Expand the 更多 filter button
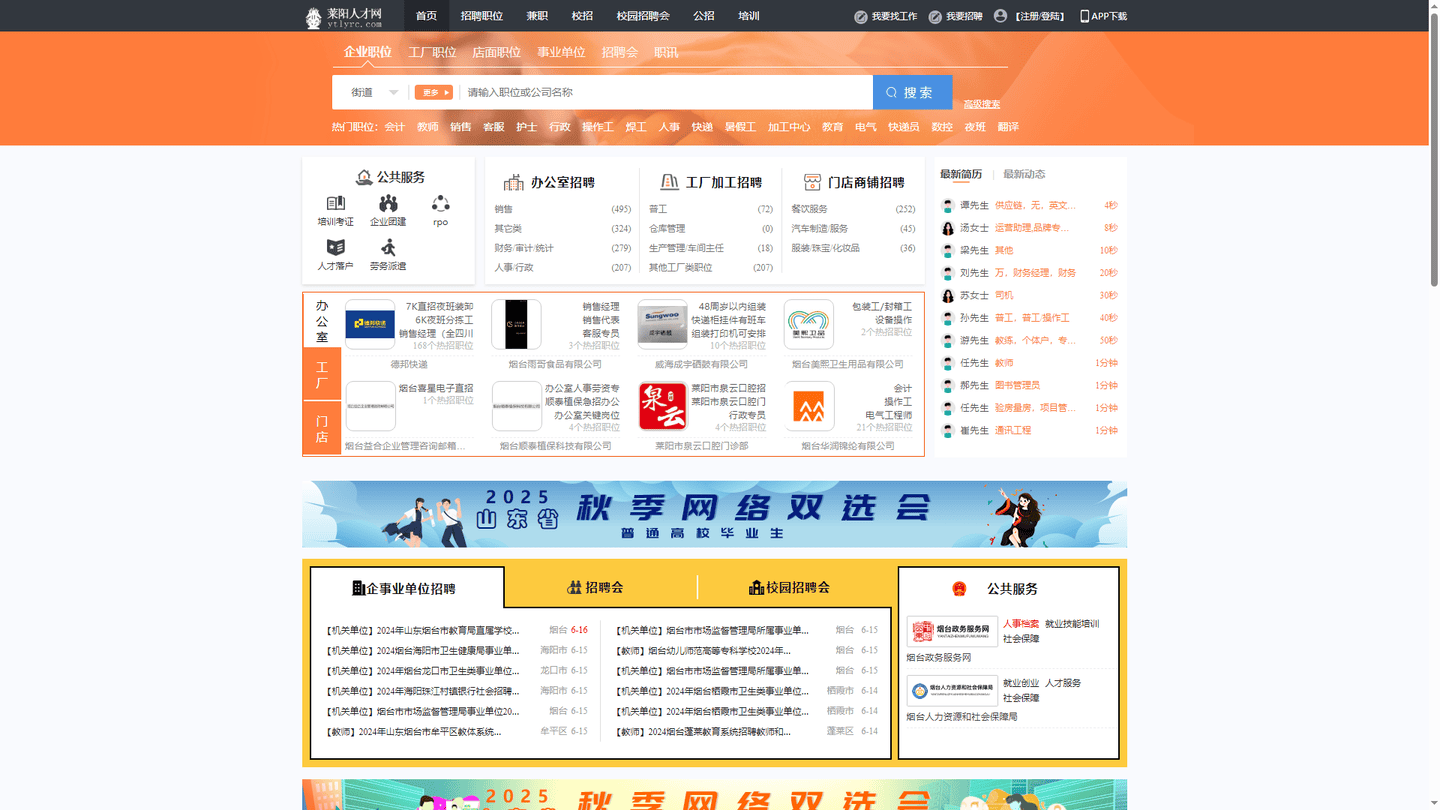Screen dimensions: 1440x810 coord(434,92)
